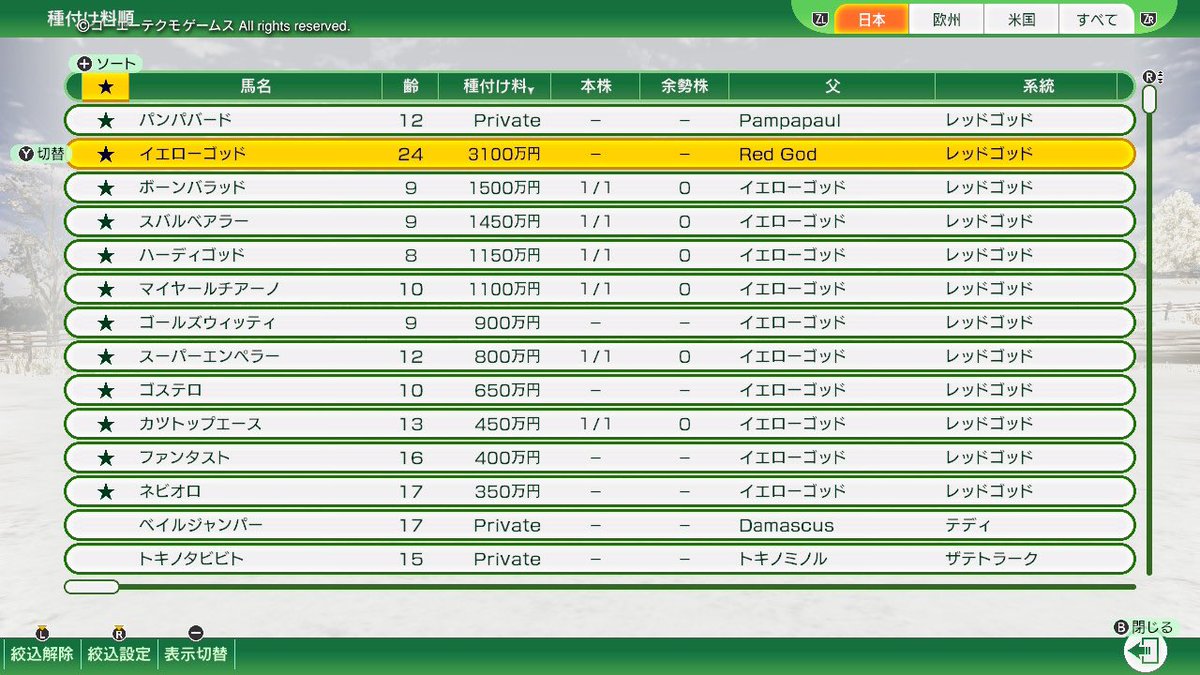Switch to the 米国 region tab
Image resolution: width=1200 pixels, height=675 pixels.
click(1021, 19)
